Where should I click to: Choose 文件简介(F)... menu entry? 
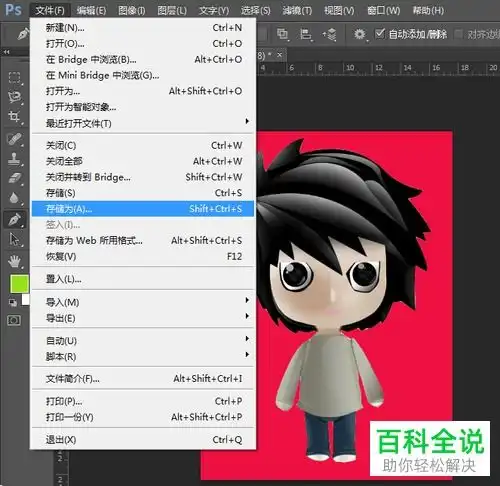143,379
